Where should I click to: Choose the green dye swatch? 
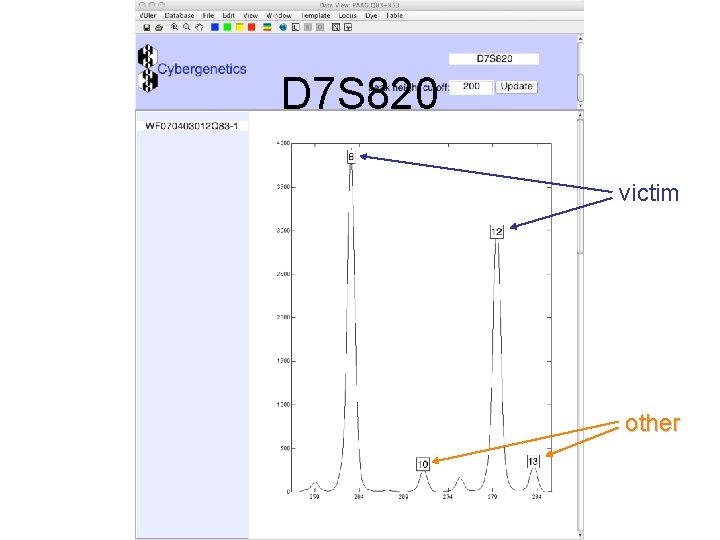pyautogui.click(x=227, y=27)
